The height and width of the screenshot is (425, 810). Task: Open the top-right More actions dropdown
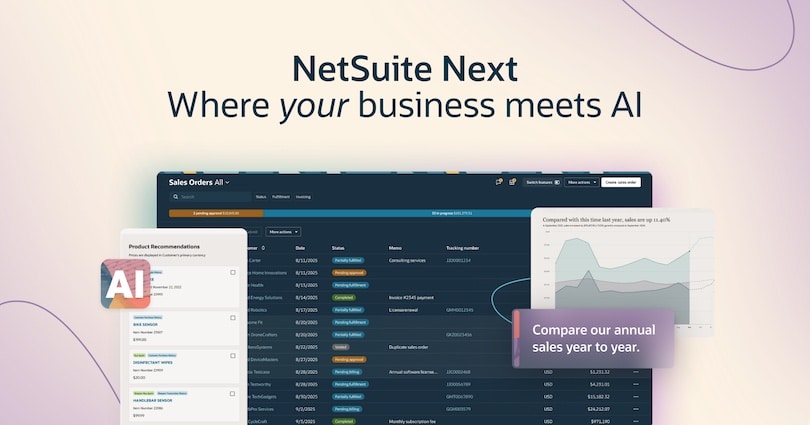pos(582,182)
